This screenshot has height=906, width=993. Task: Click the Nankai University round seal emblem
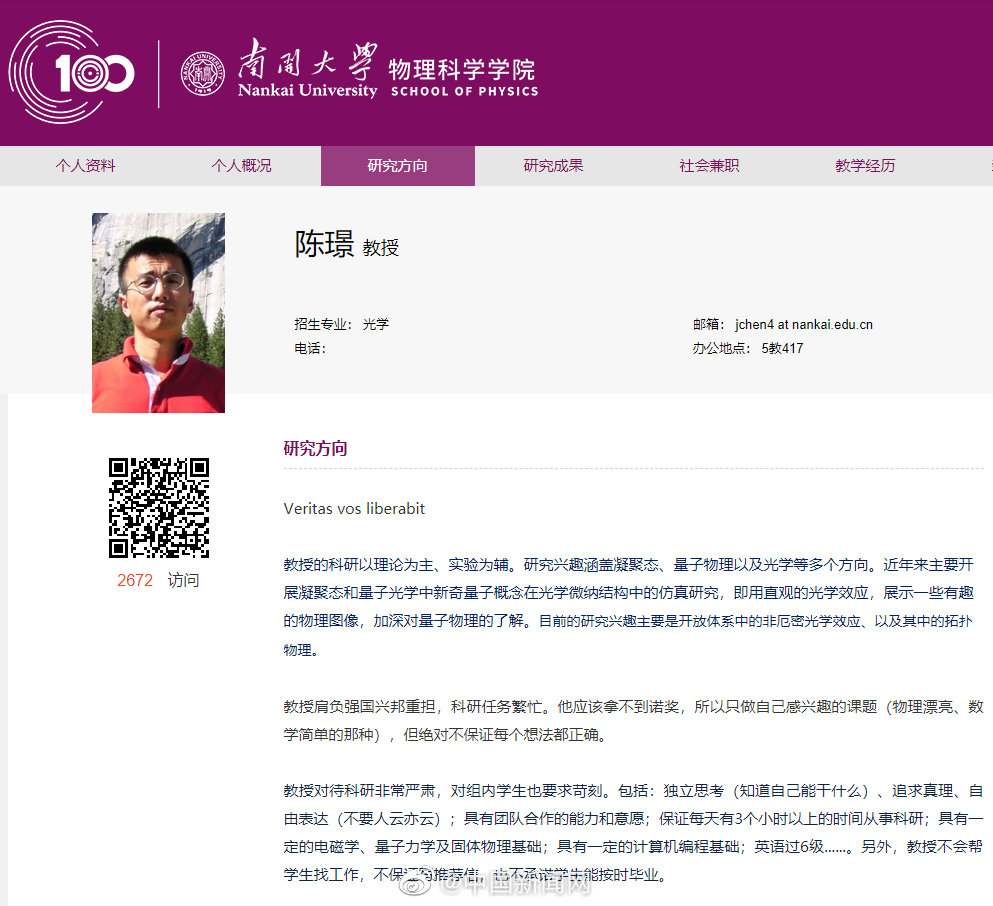pyautogui.click(x=203, y=73)
